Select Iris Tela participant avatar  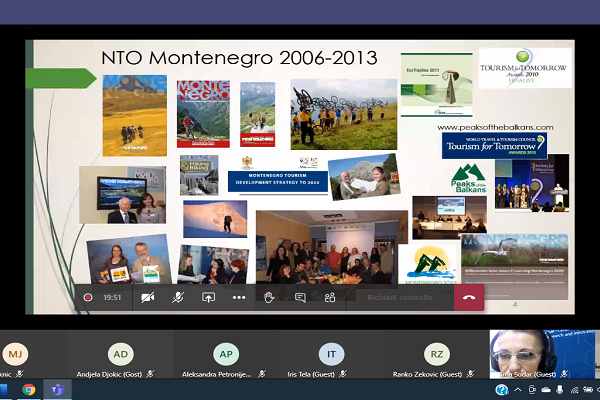click(331, 354)
